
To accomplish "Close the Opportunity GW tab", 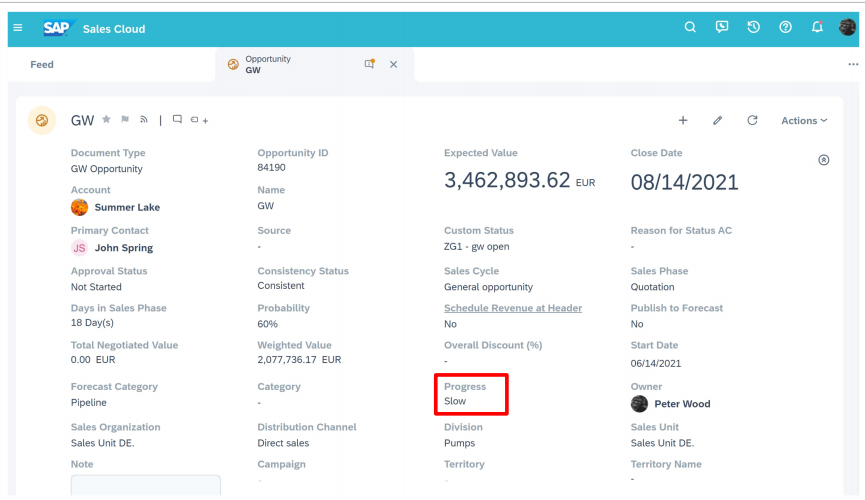I will tap(393, 65).
